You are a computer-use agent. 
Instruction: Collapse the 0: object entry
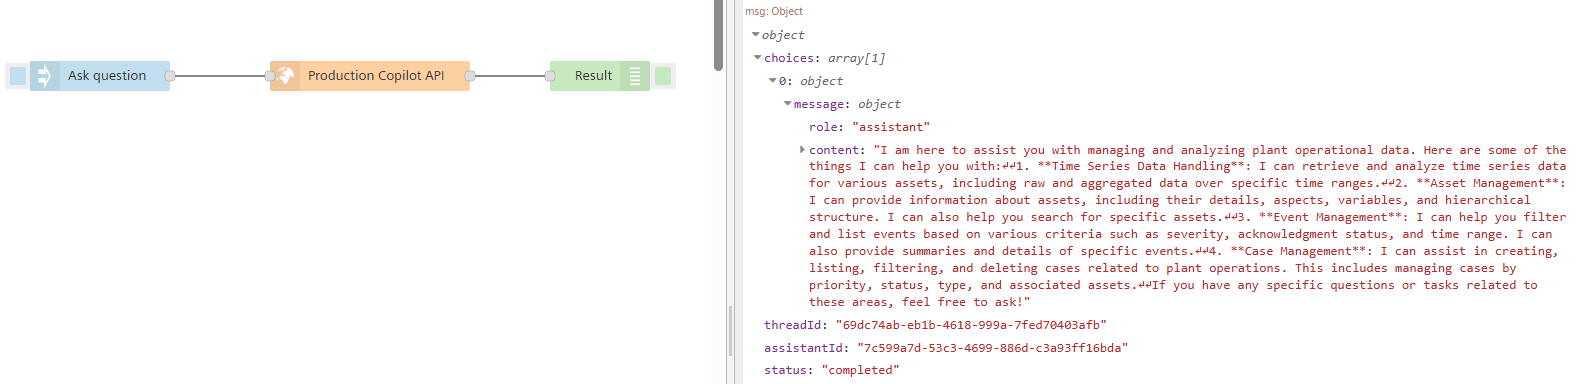coord(773,81)
